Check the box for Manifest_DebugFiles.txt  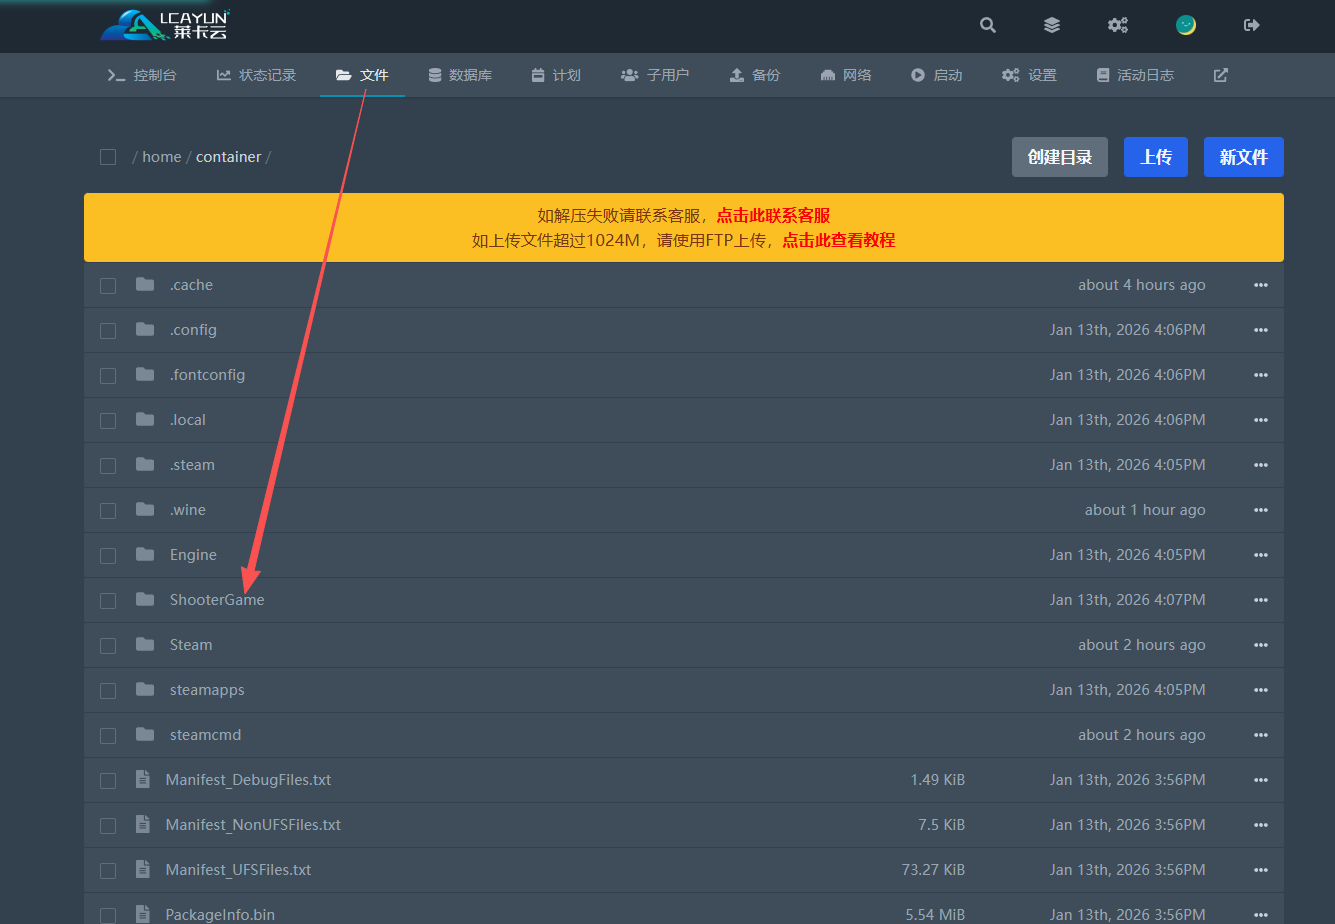coord(108,780)
